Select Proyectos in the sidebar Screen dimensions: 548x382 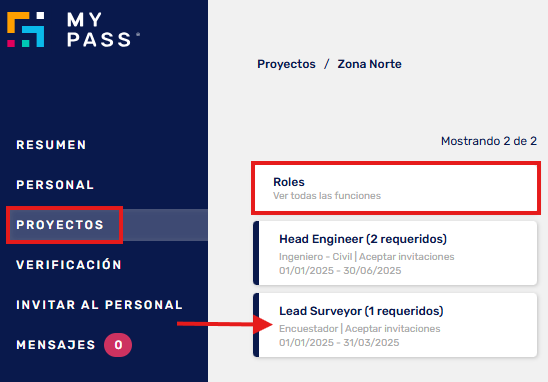point(60,225)
